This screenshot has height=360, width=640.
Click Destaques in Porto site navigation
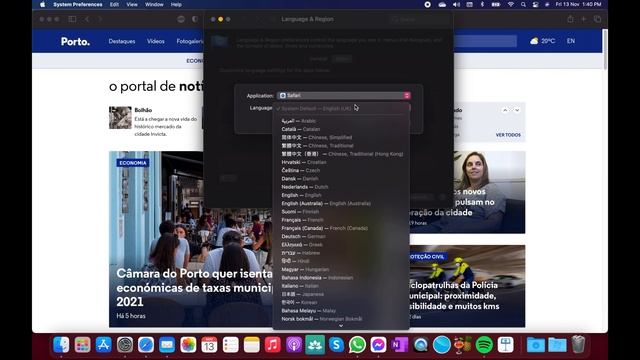pos(122,41)
